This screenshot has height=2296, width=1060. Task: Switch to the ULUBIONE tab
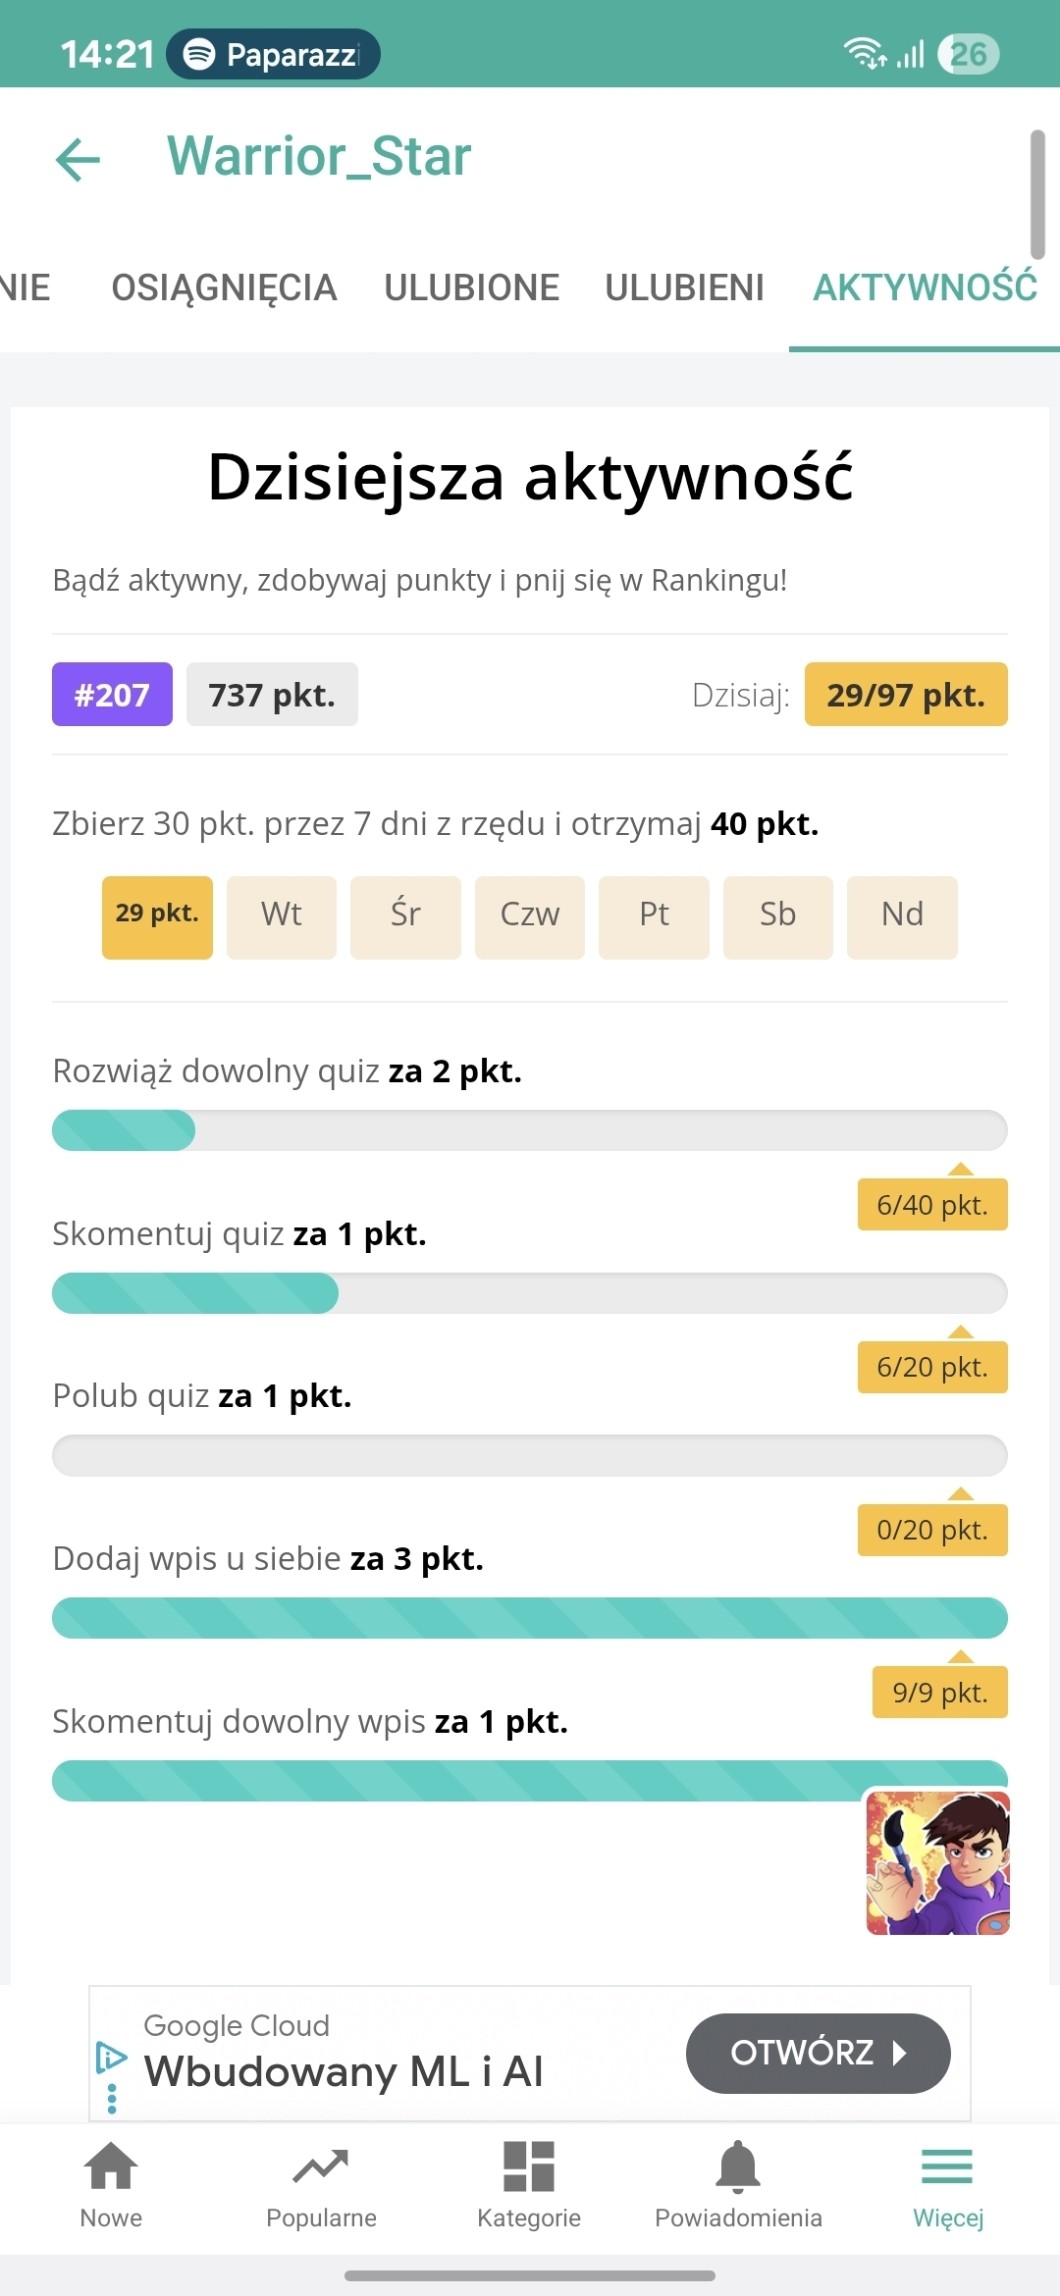point(471,288)
